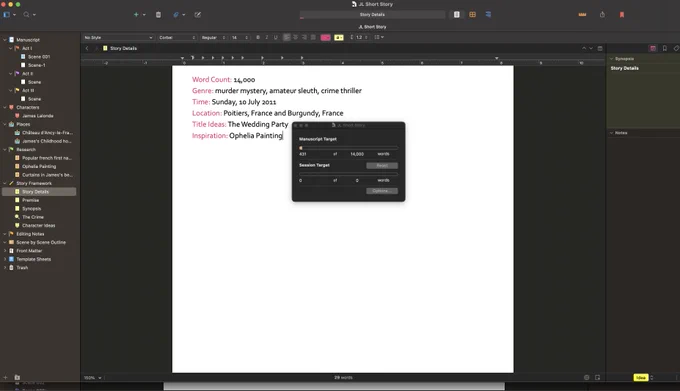Screen dimensions: 680x391
Task: Open the Idea label selector in footer
Action: click(x=643, y=378)
